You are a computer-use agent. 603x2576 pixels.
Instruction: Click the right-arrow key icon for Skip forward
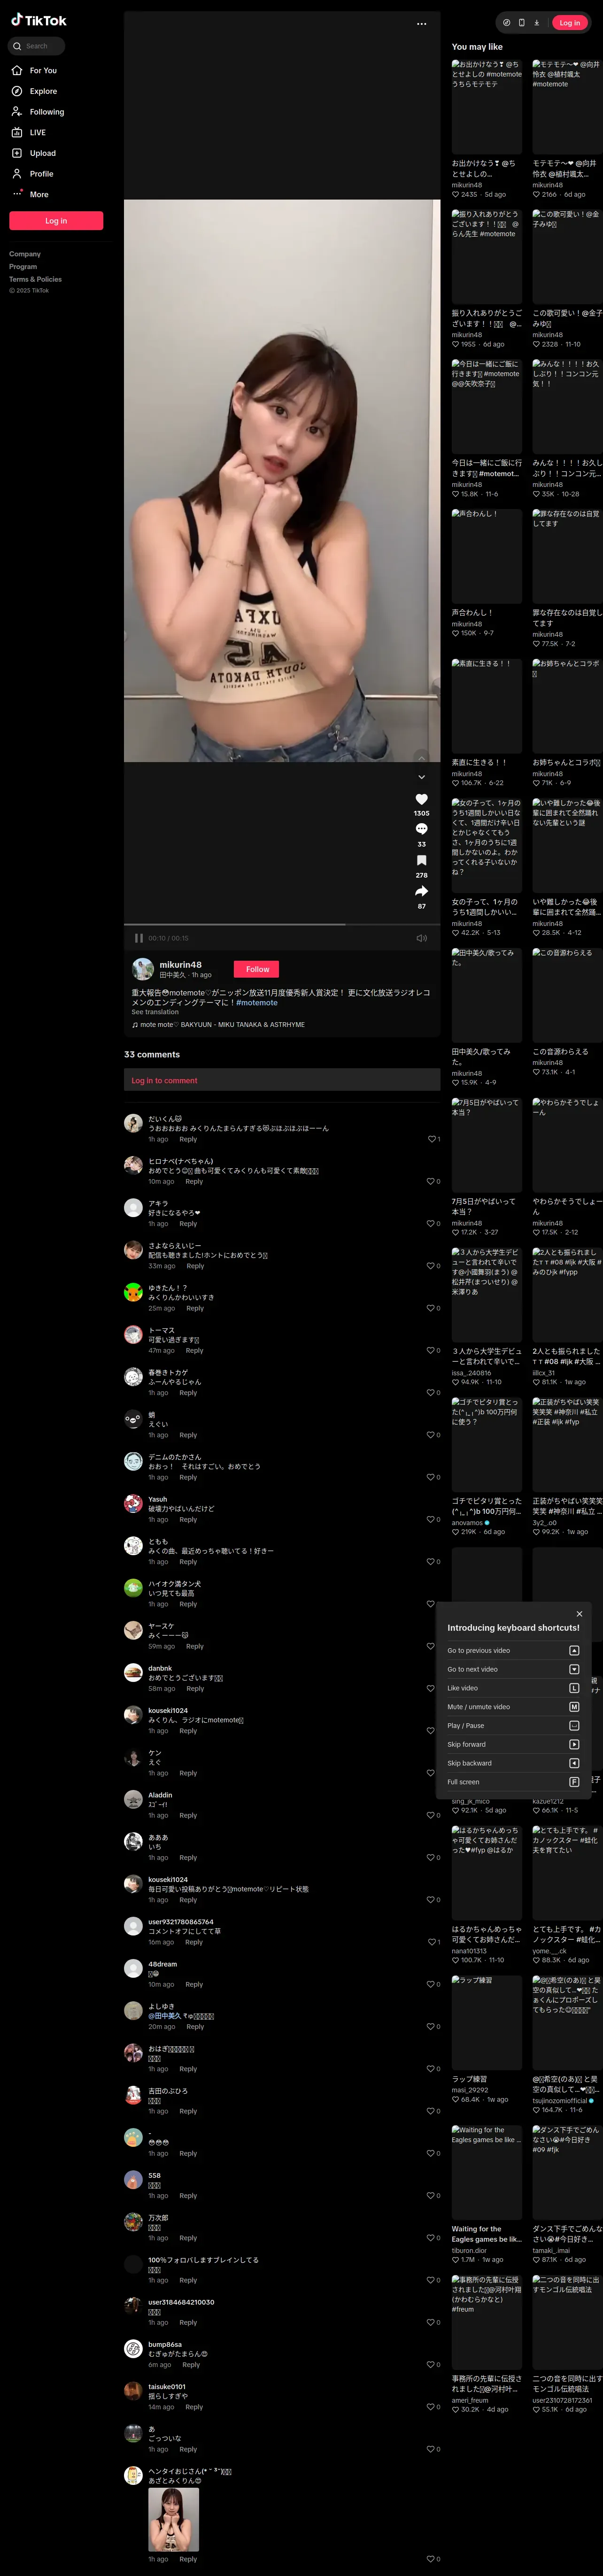tap(574, 1744)
